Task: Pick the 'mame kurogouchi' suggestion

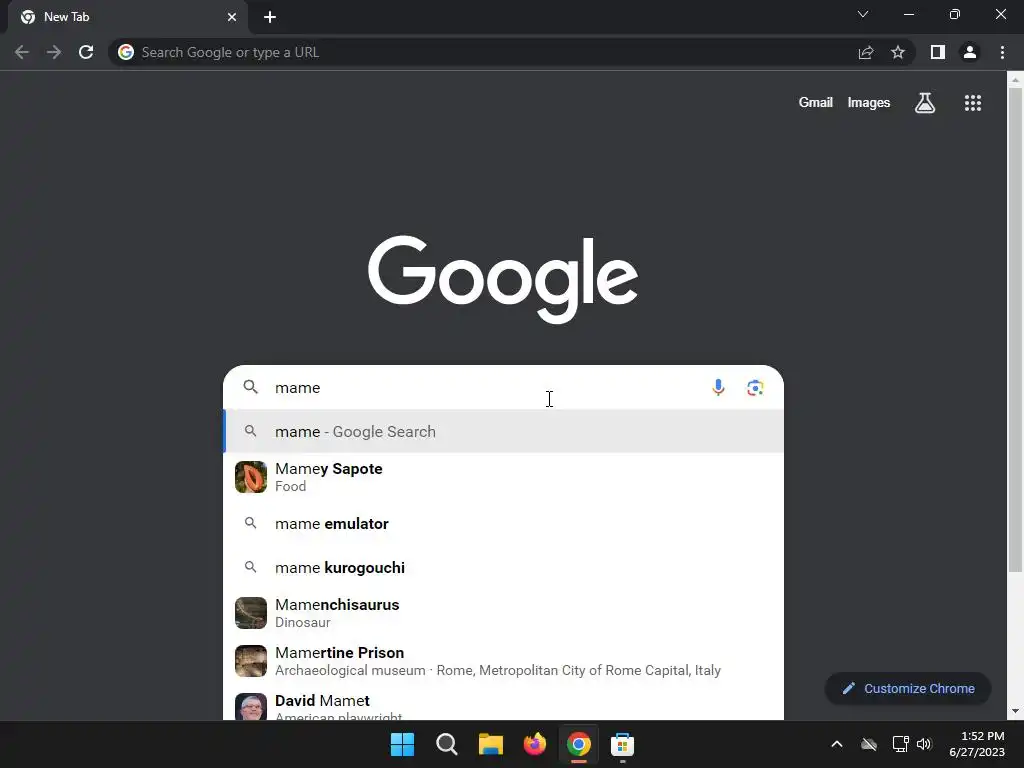Action: (x=504, y=568)
